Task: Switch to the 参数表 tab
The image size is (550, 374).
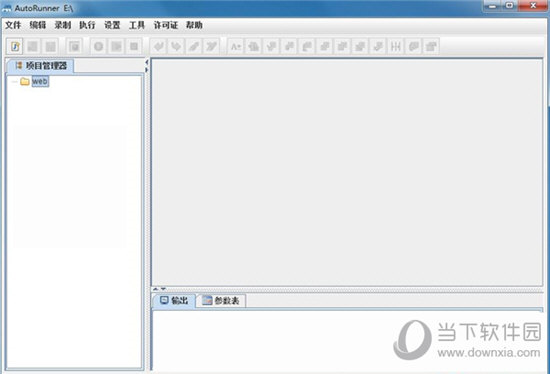Action: (x=221, y=301)
